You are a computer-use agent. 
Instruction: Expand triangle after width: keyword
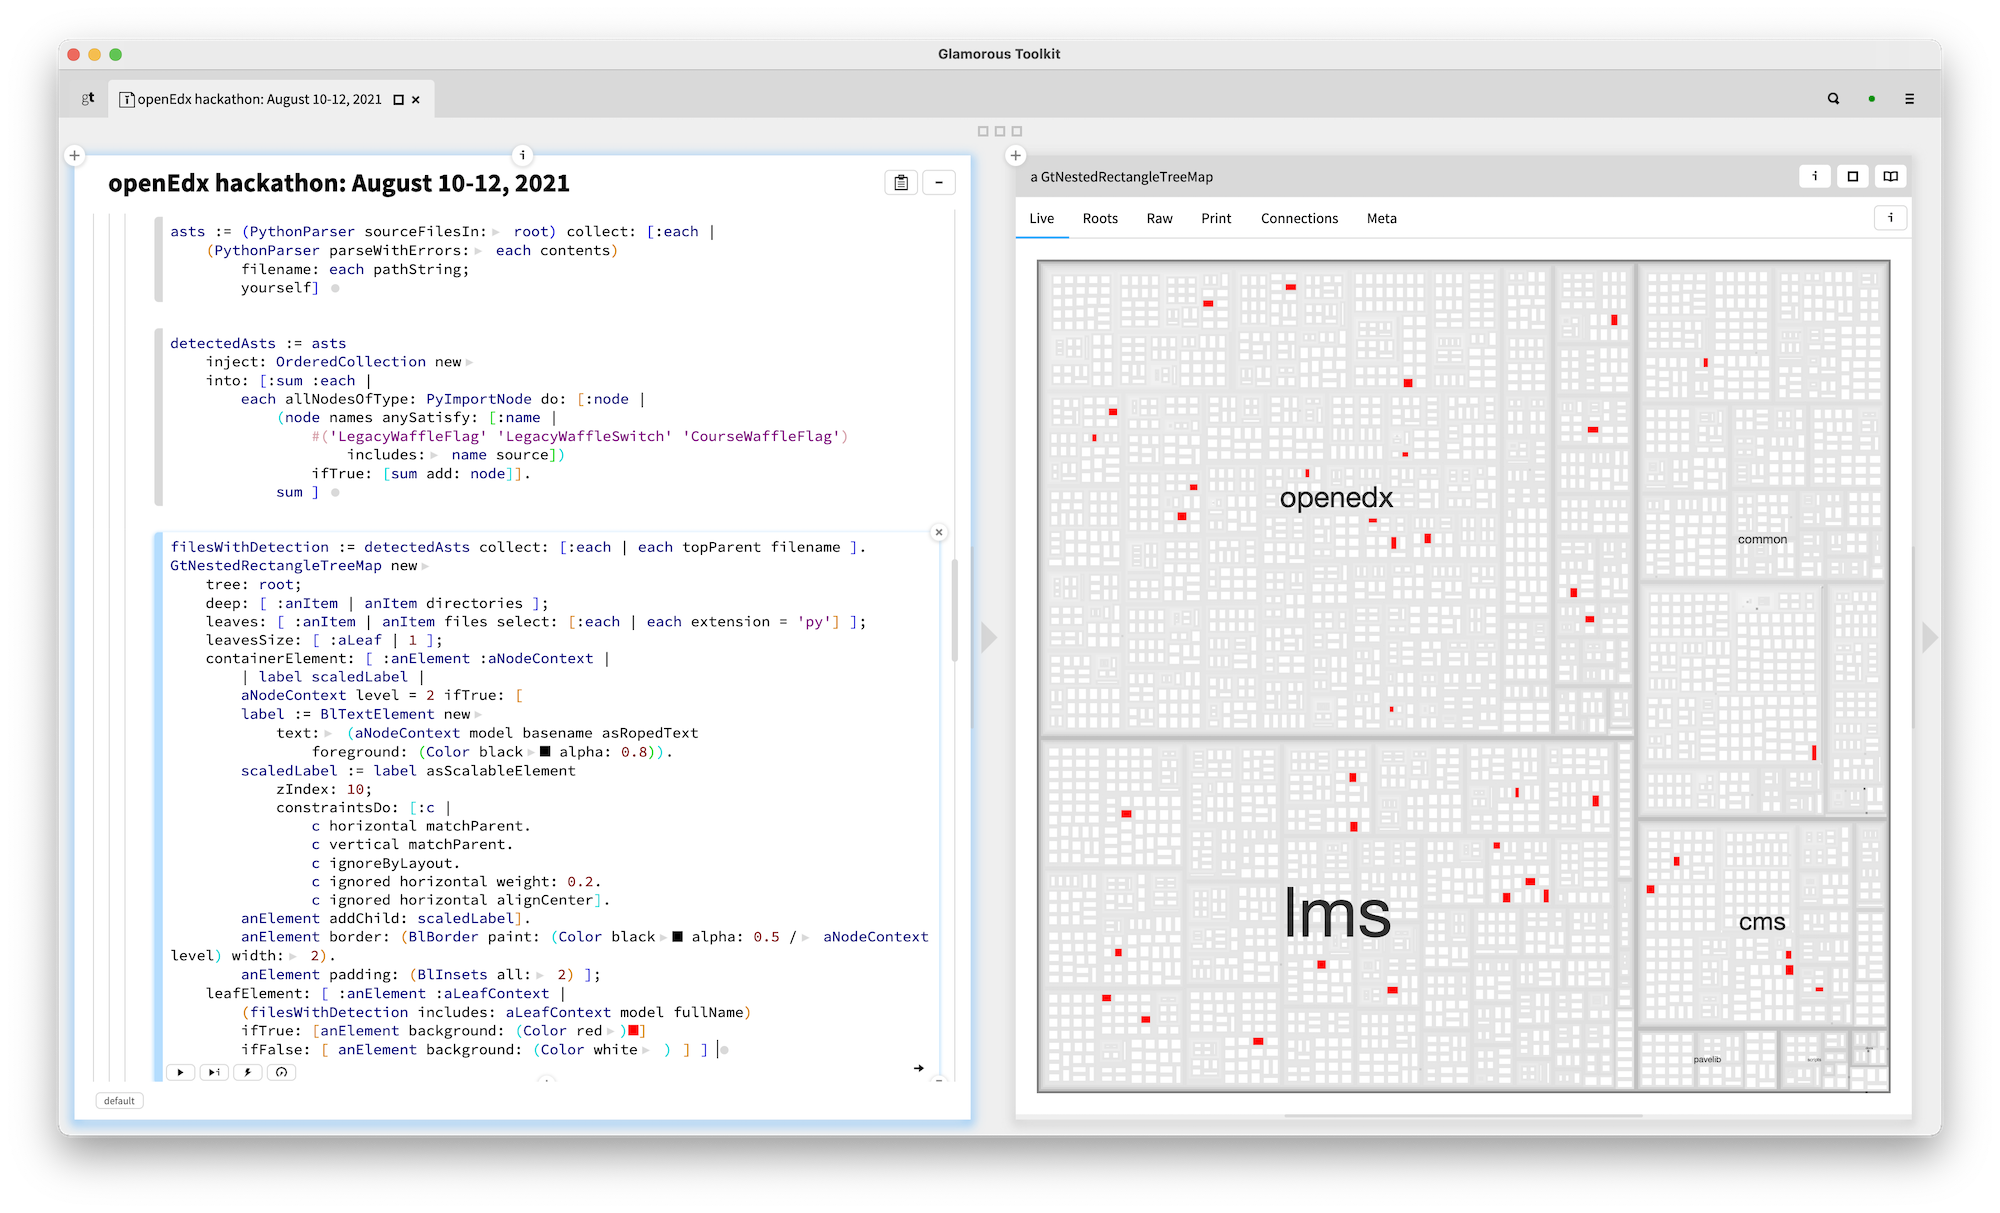coord(293,956)
